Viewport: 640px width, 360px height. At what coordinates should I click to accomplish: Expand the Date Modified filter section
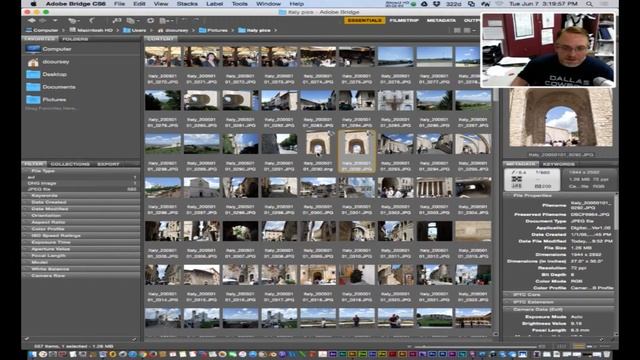click(x=81, y=209)
